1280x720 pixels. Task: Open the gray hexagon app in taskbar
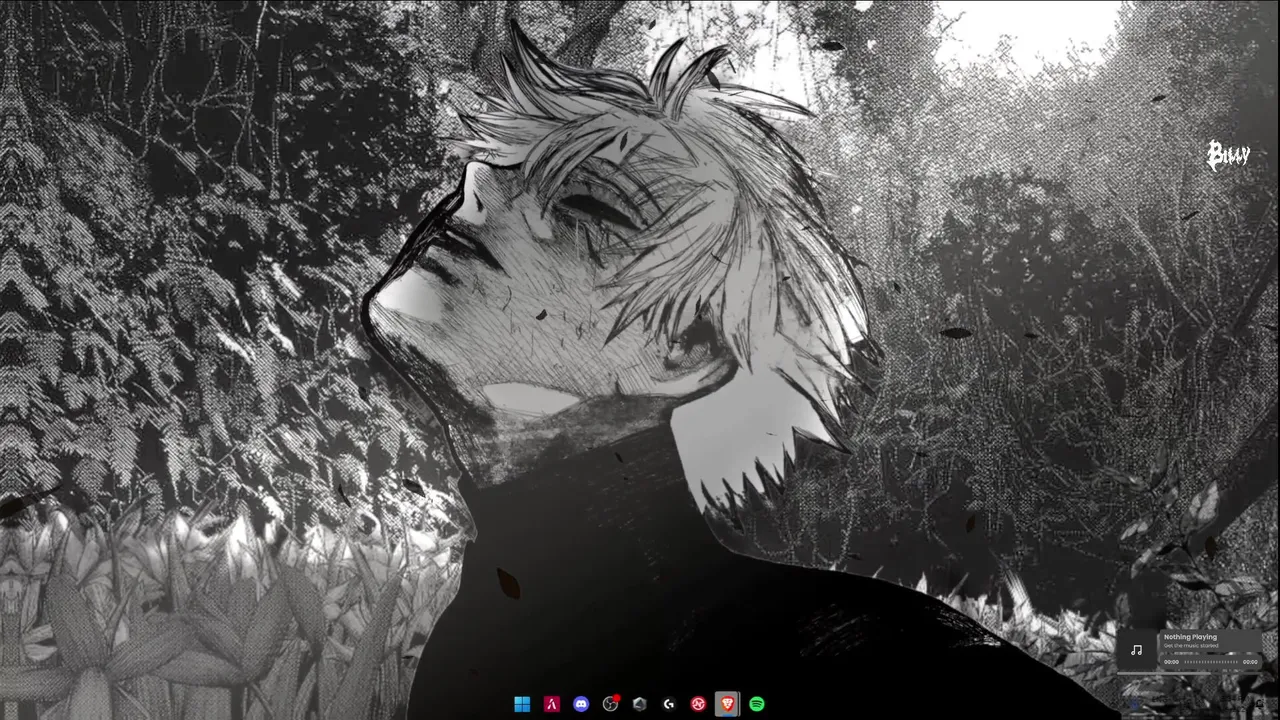pyautogui.click(x=640, y=704)
